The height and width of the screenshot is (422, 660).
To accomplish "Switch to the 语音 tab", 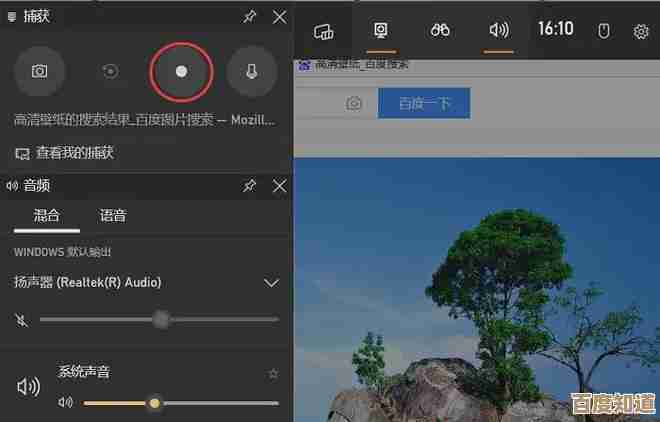I will tap(113, 215).
